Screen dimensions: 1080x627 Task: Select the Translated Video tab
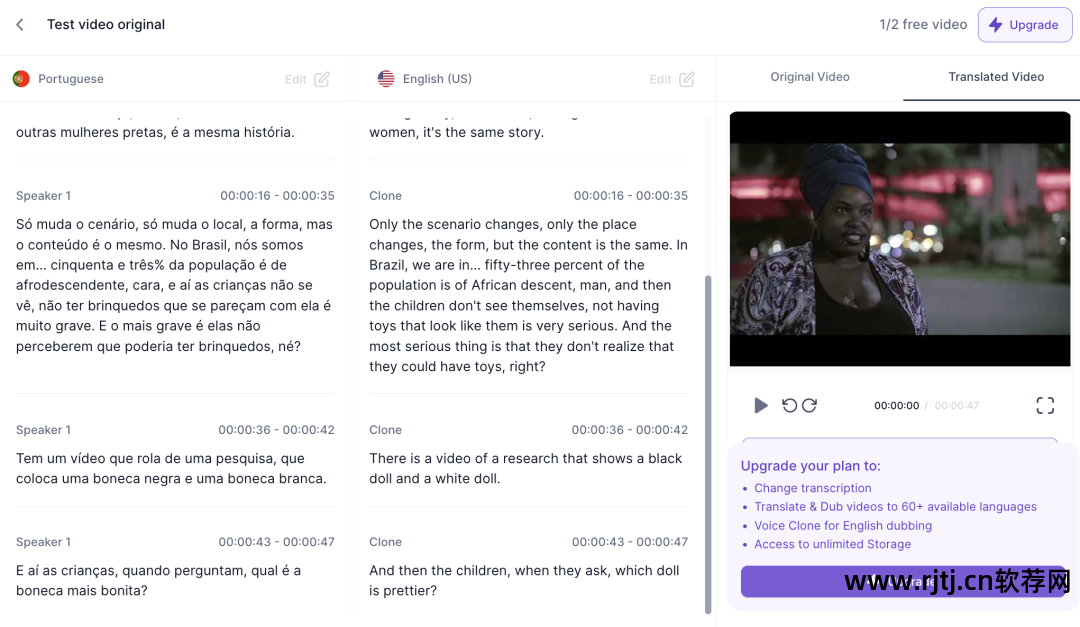point(996,77)
